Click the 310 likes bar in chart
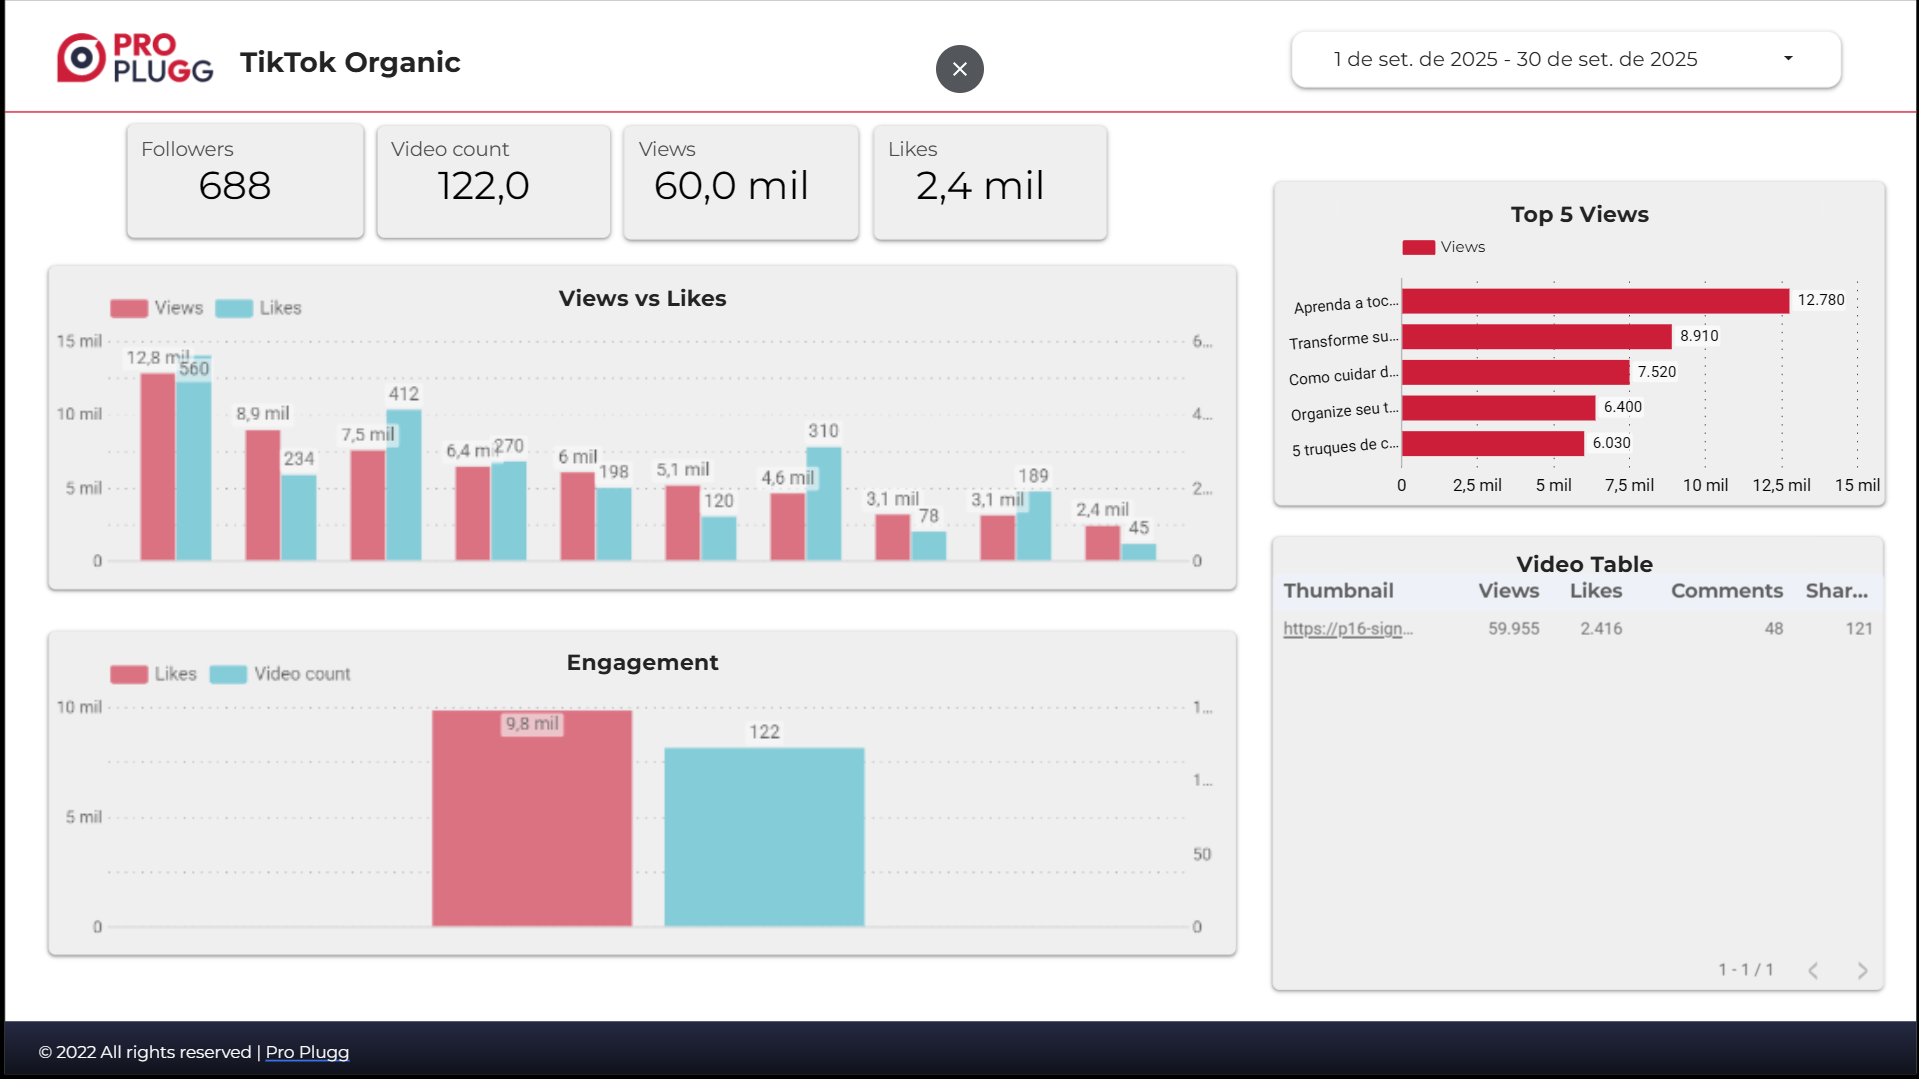 824,504
